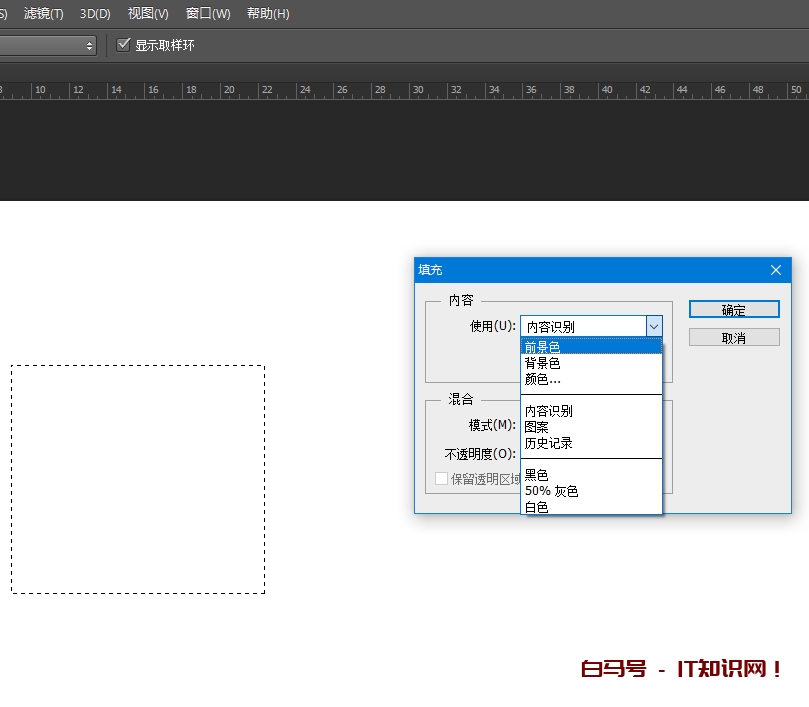The height and width of the screenshot is (707, 809).
Task: Select 前景色 from the dropdown list
Action: pos(542,347)
